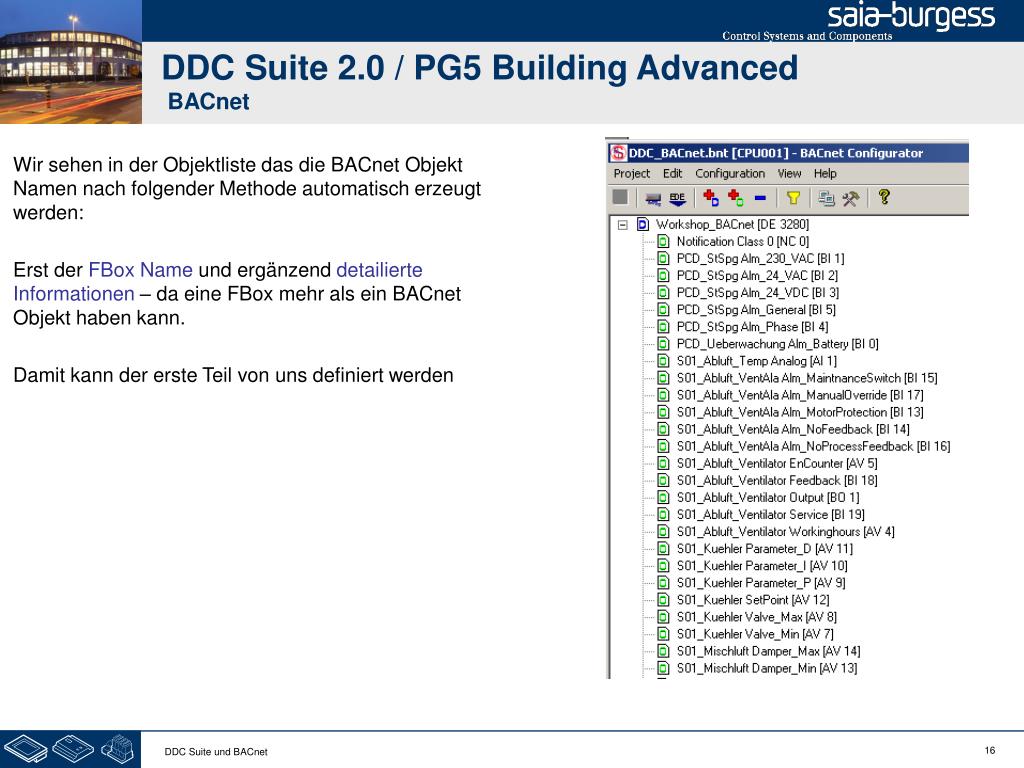Click the icon beside S01_Abluft_Ventilator Output
Viewport: 1024px width, 768px height.
point(664,497)
